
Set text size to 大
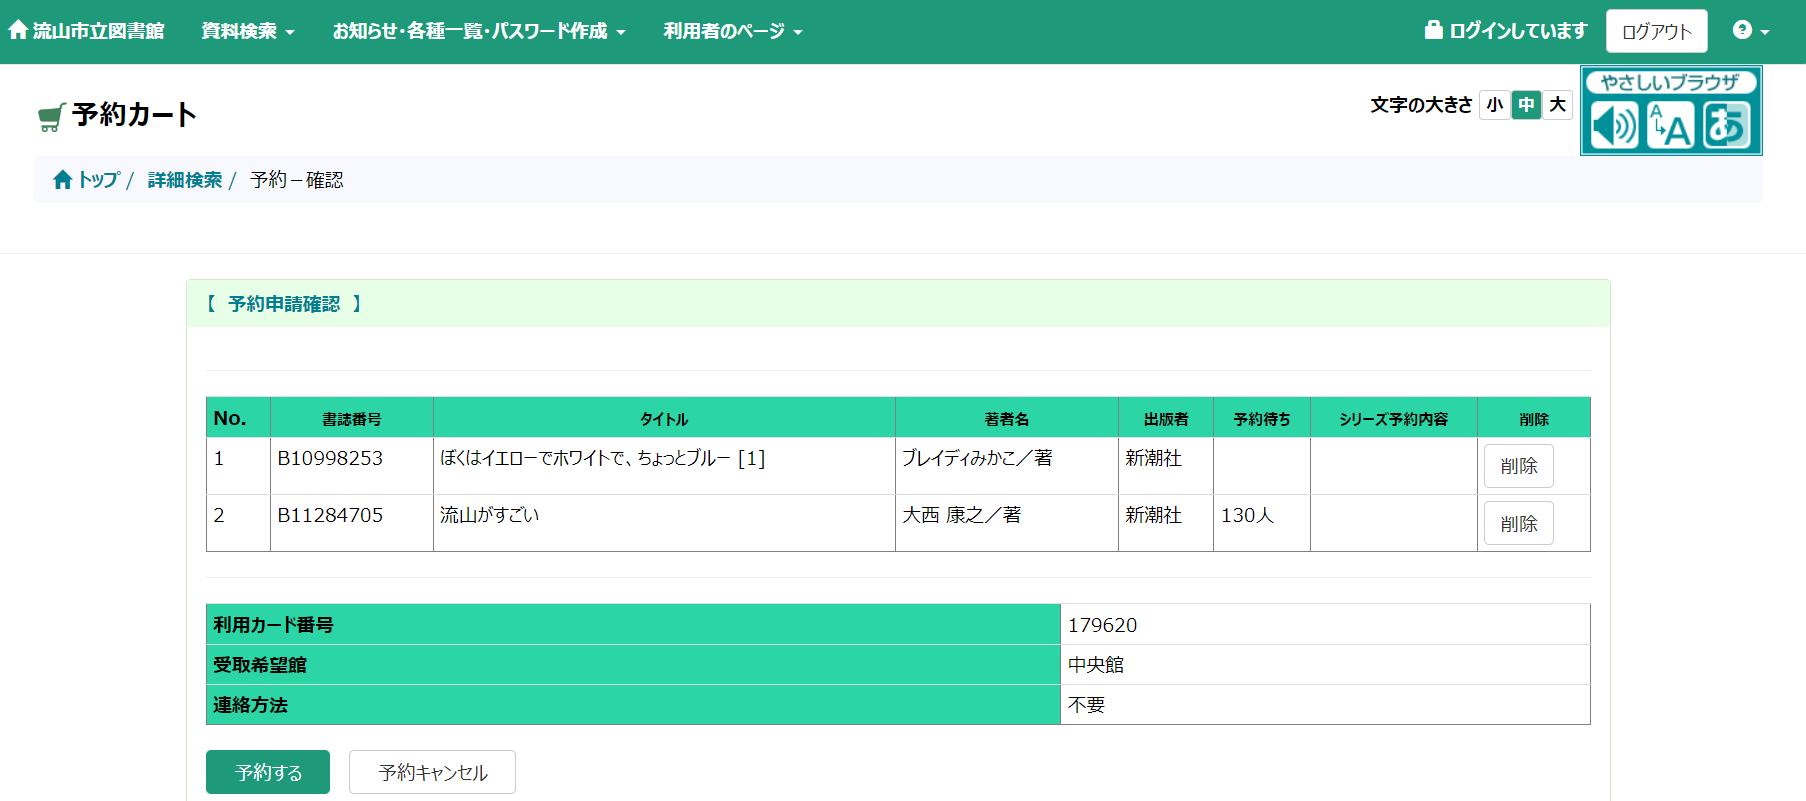point(1557,104)
